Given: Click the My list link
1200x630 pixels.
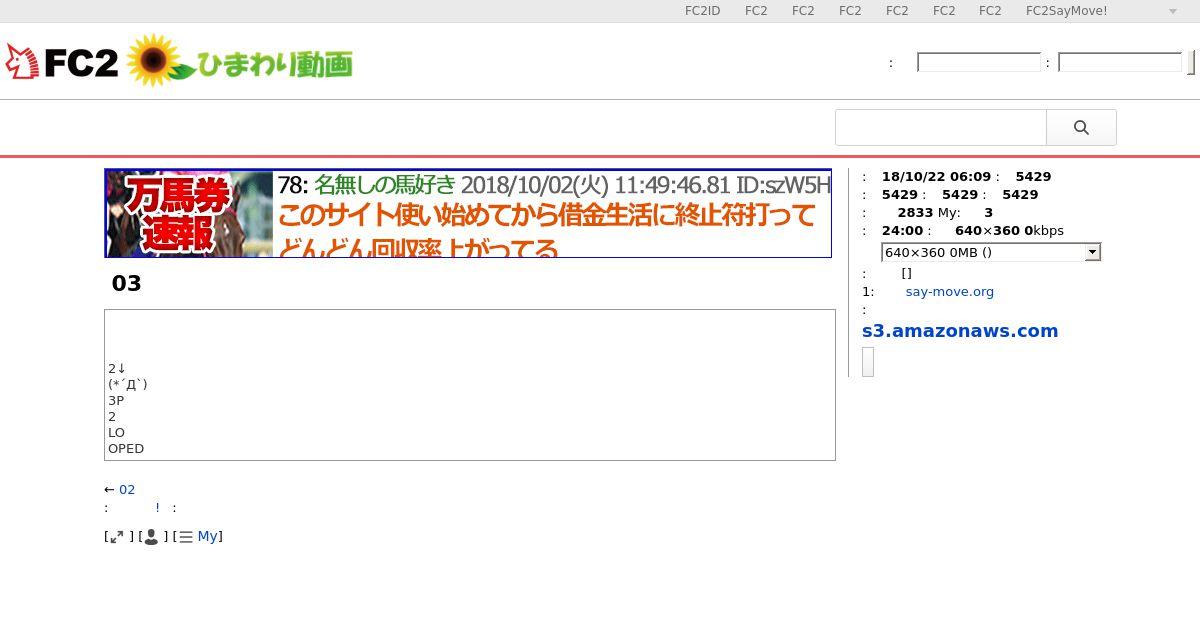Looking at the screenshot, I should click(207, 537).
